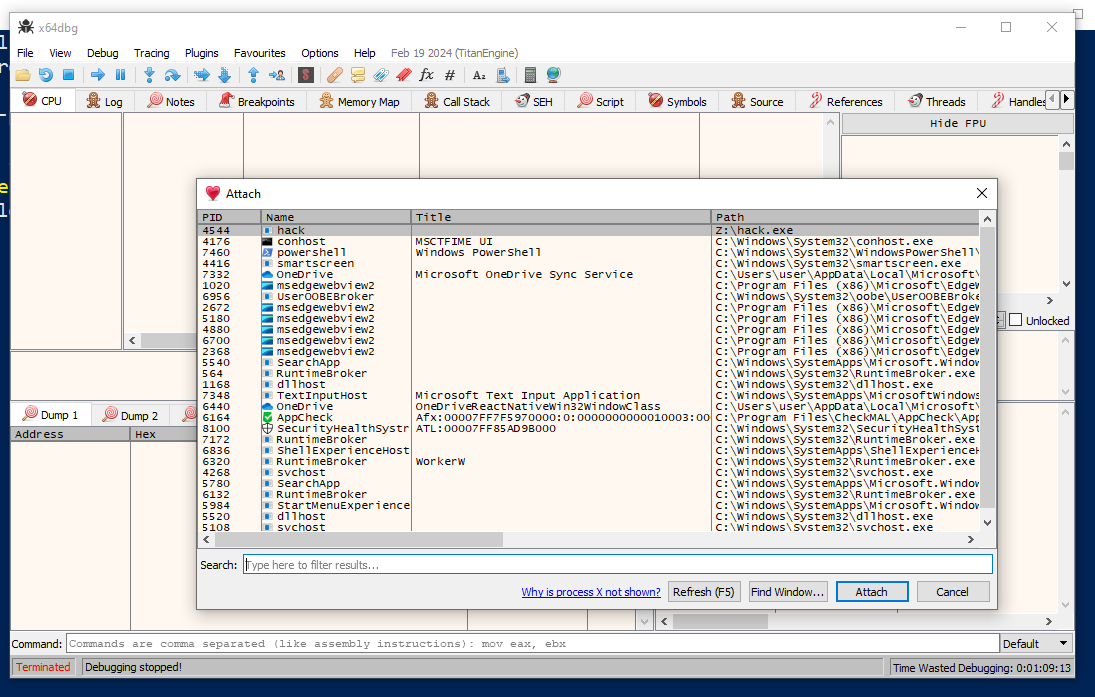Select the powershell process row
The image size is (1095, 697).
point(589,252)
